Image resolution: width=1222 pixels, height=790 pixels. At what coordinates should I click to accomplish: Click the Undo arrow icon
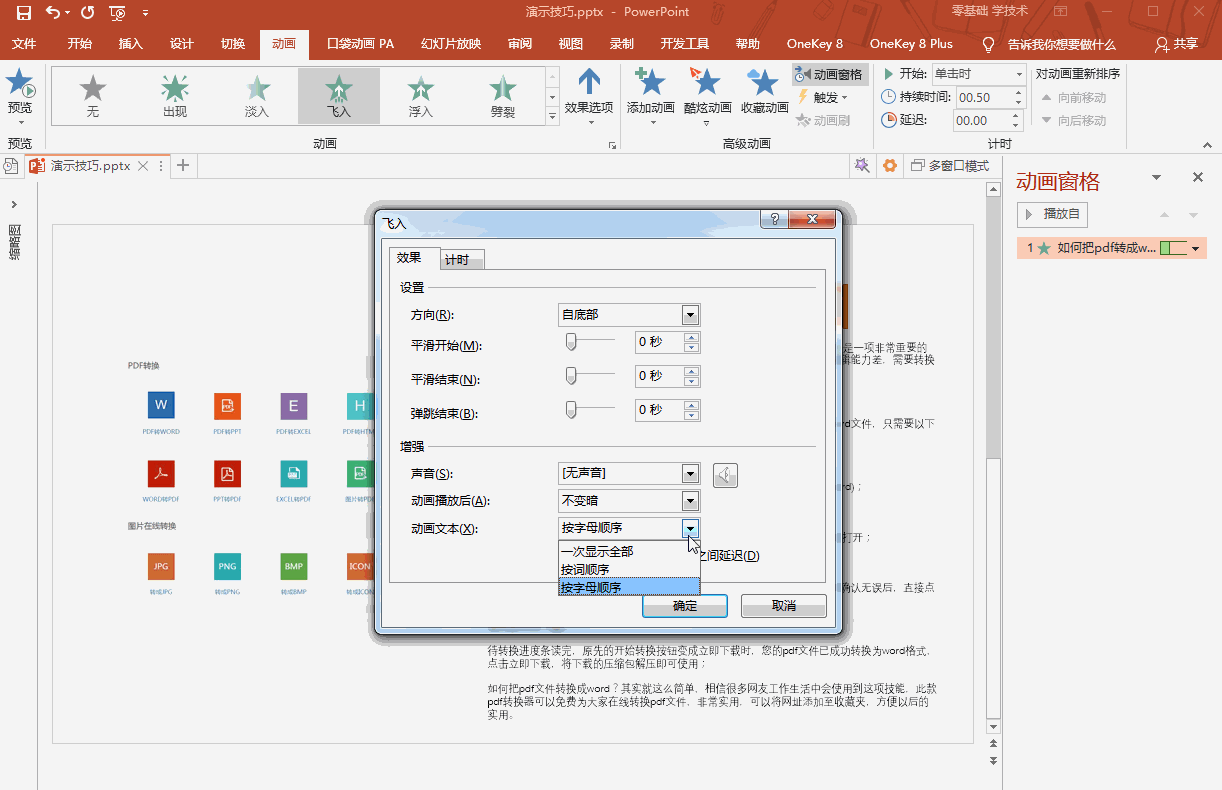53,13
